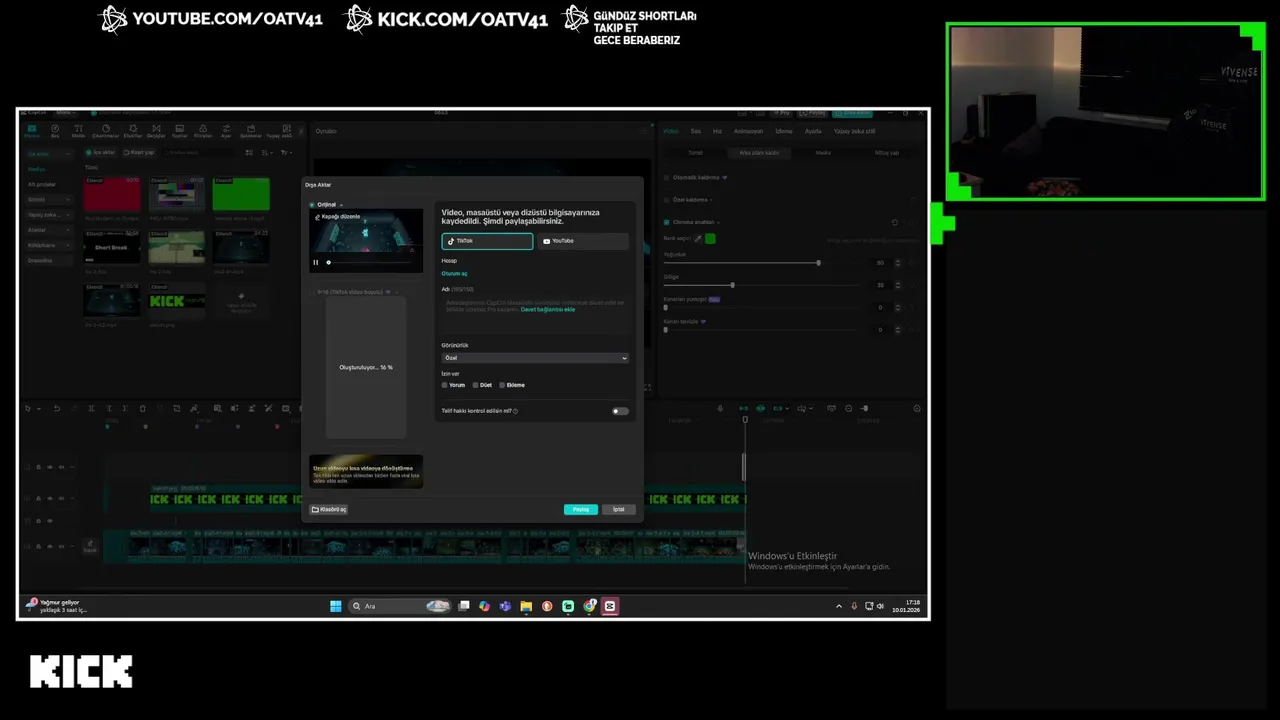Image resolution: width=1280 pixels, height=720 pixels.
Task: Switch to the Temel sub-tab
Action: coord(695,153)
